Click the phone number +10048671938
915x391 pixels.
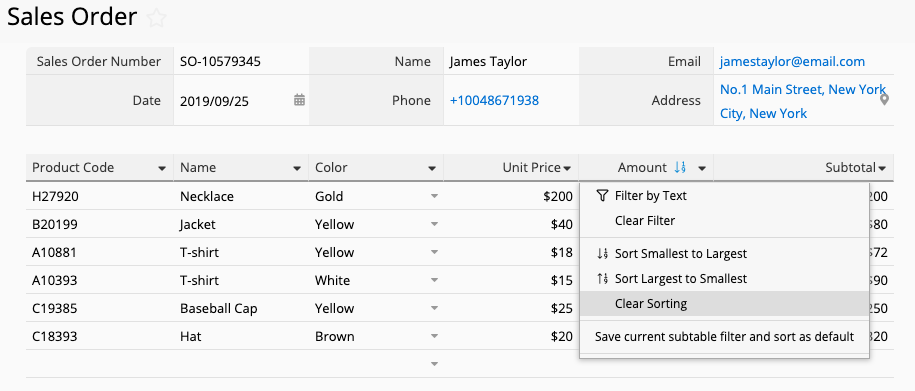(494, 100)
